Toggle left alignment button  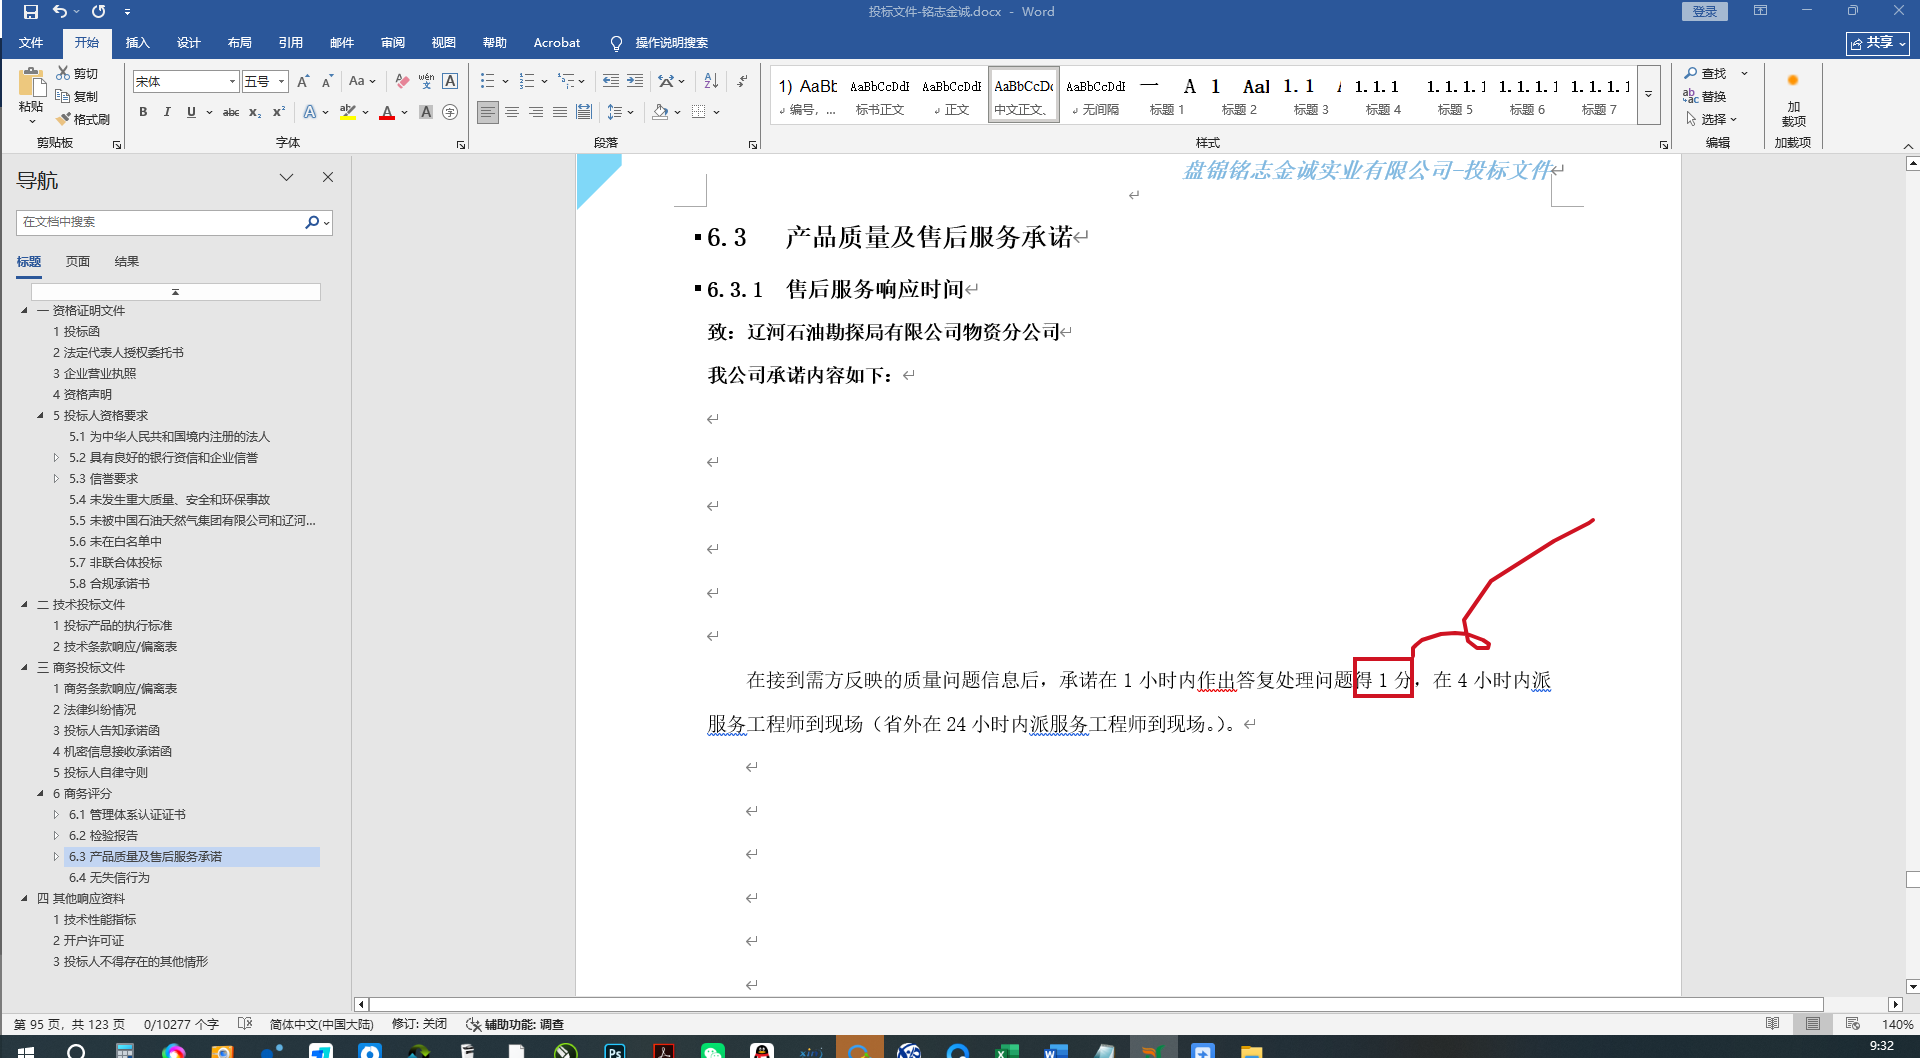(488, 112)
